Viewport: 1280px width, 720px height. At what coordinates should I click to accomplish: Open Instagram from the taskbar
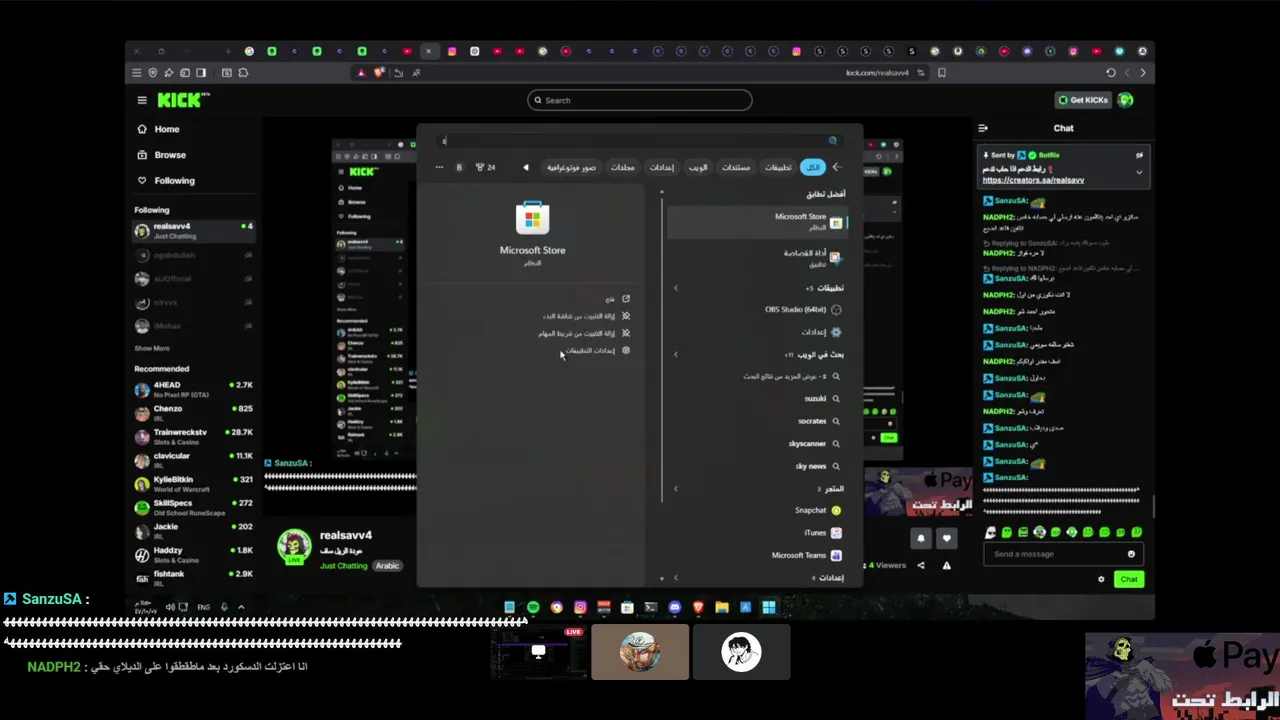580,607
